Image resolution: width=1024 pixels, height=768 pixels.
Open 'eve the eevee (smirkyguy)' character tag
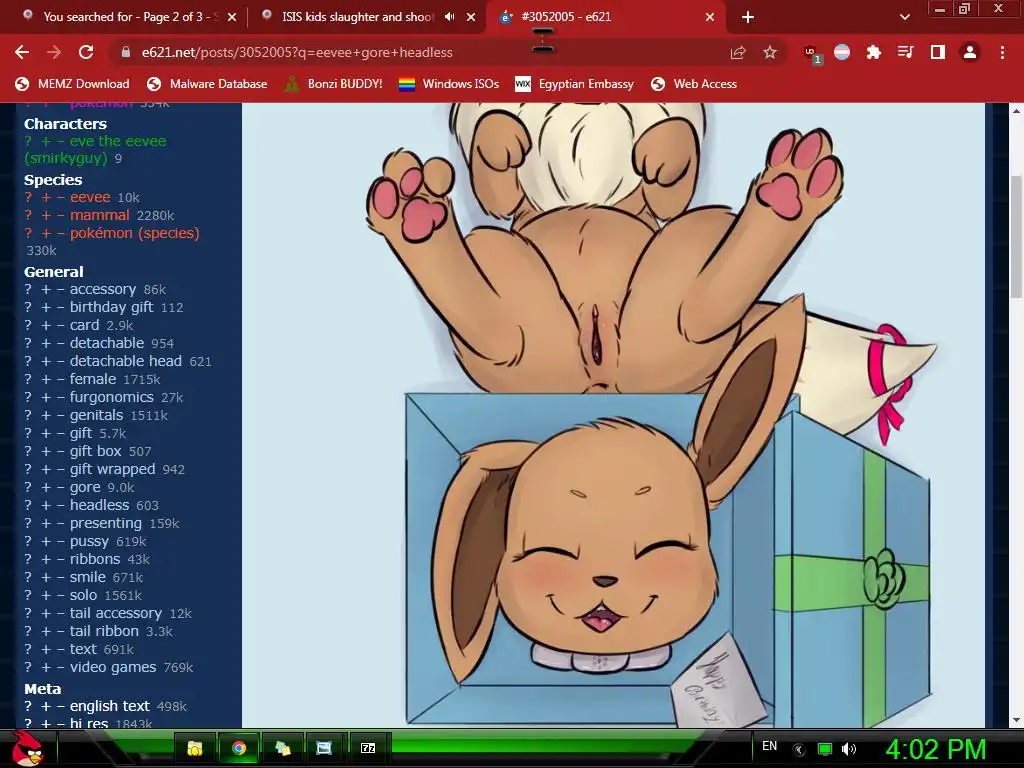(95, 150)
